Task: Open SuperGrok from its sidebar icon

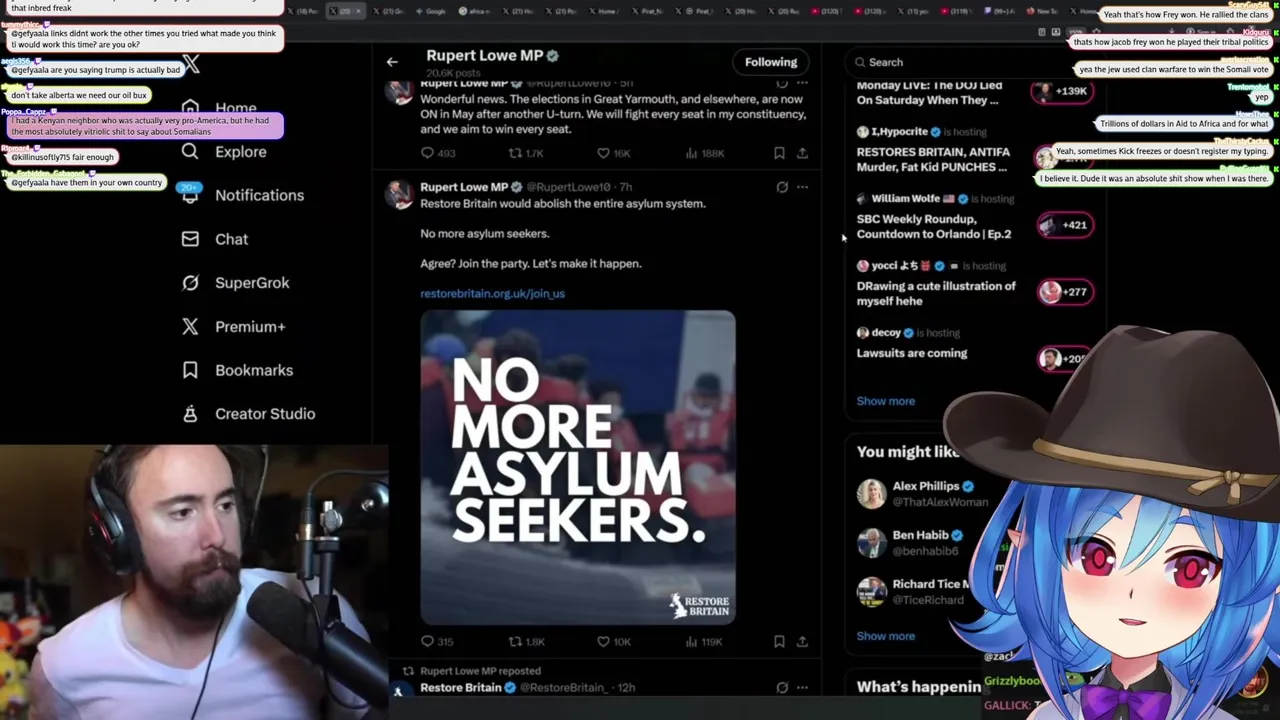Action: [190, 283]
